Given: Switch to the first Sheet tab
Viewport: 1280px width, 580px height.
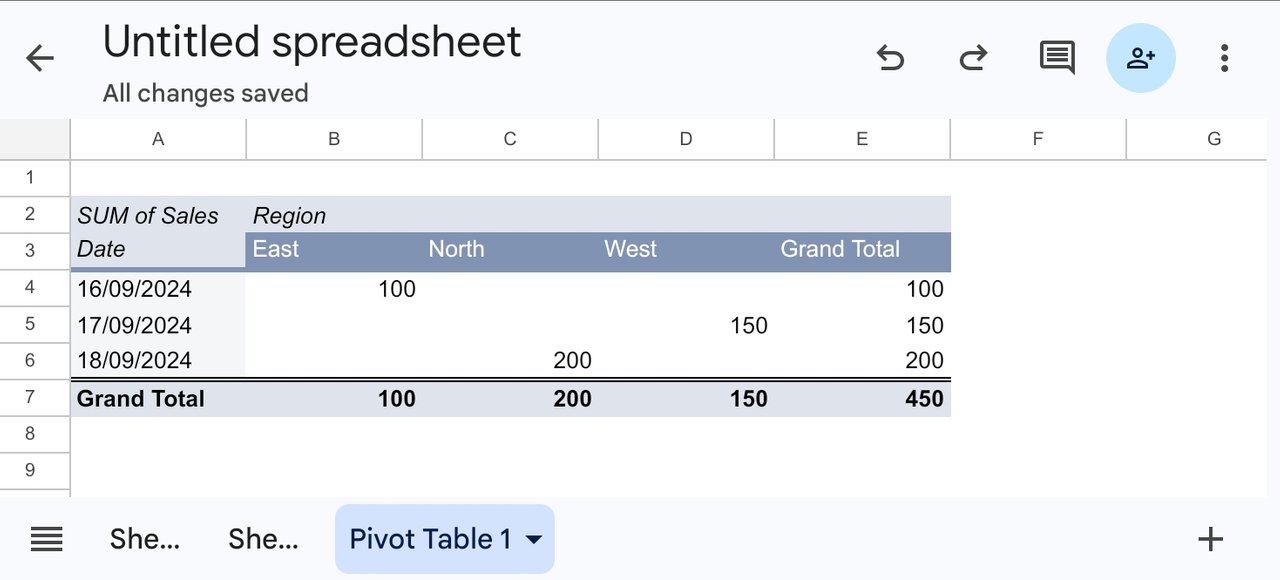Looking at the screenshot, I should click(145, 539).
